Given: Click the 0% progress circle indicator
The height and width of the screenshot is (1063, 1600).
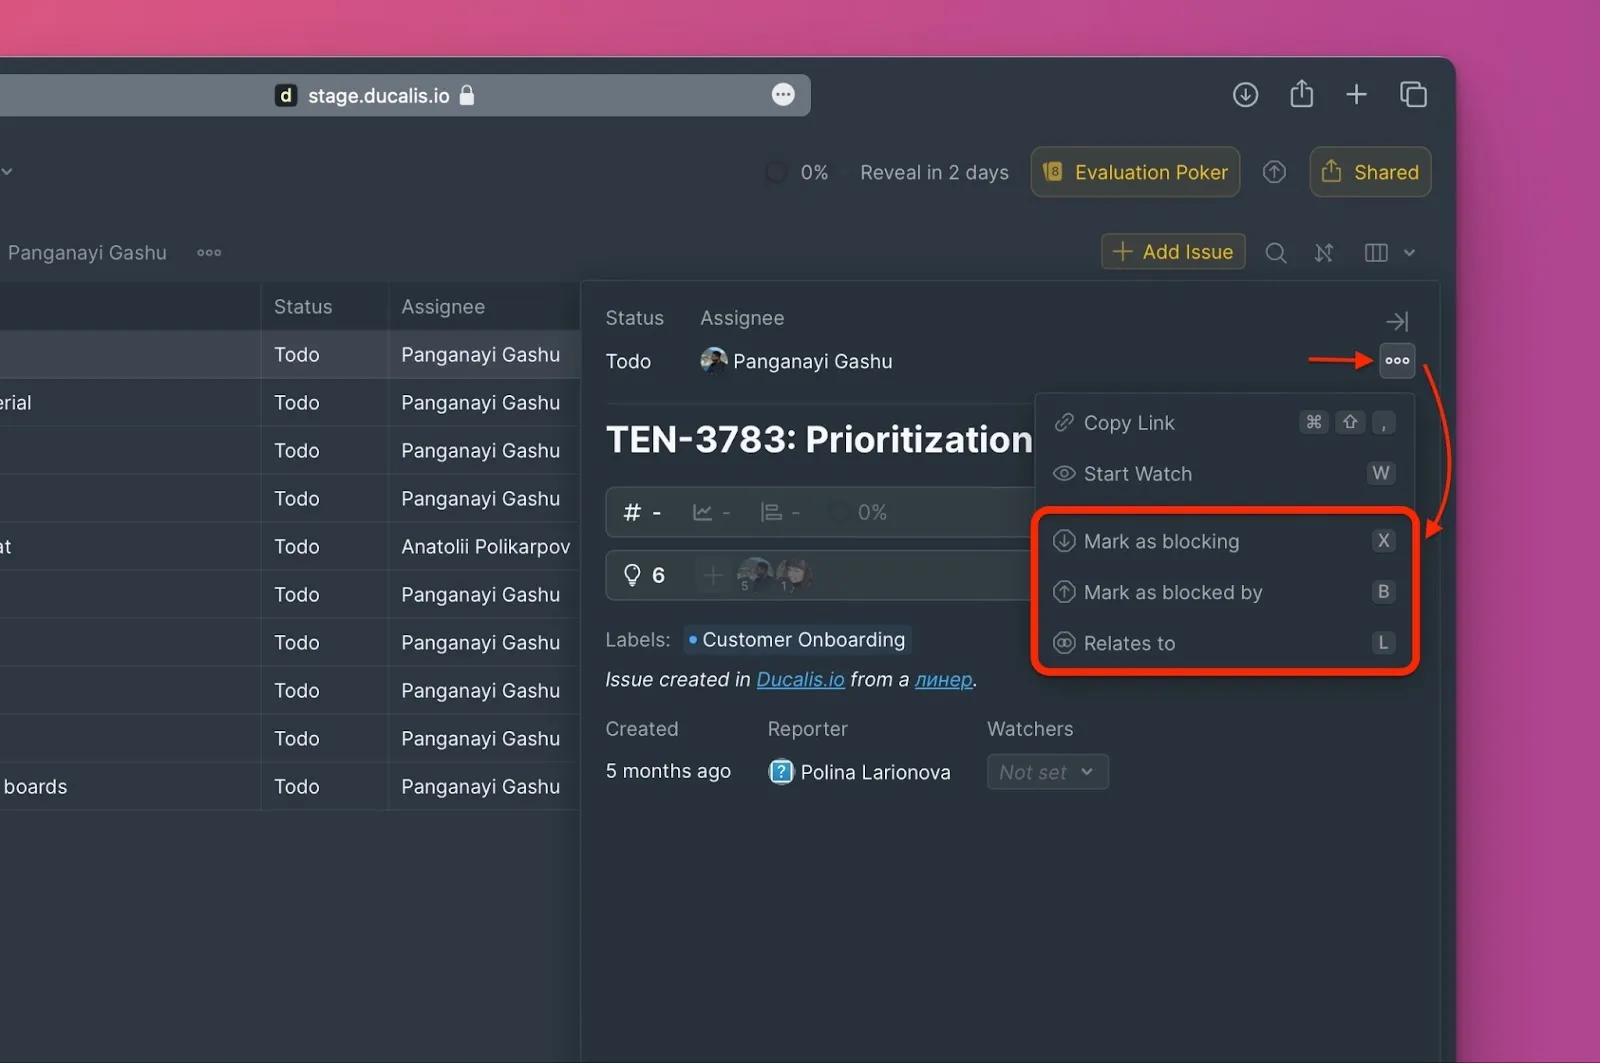Looking at the screenshot, I should tap(776, 173).
